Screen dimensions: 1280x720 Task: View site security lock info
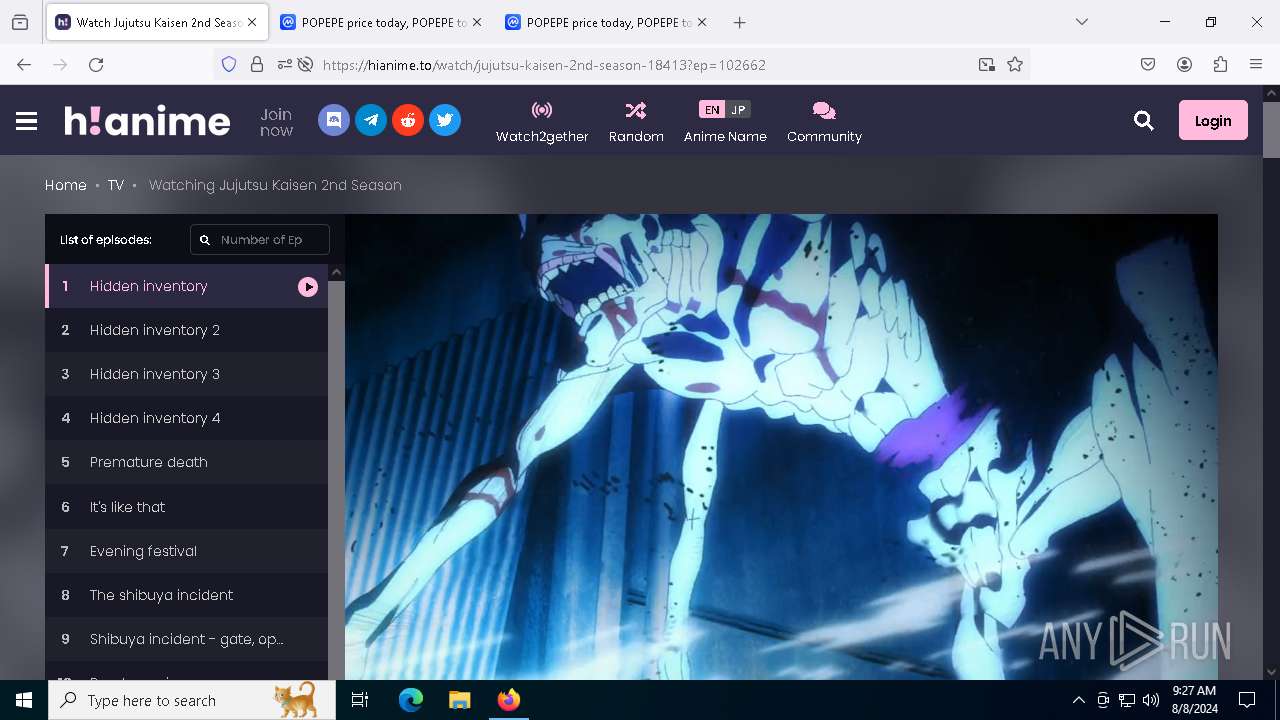pyautogui.click(x=257, y=64)
